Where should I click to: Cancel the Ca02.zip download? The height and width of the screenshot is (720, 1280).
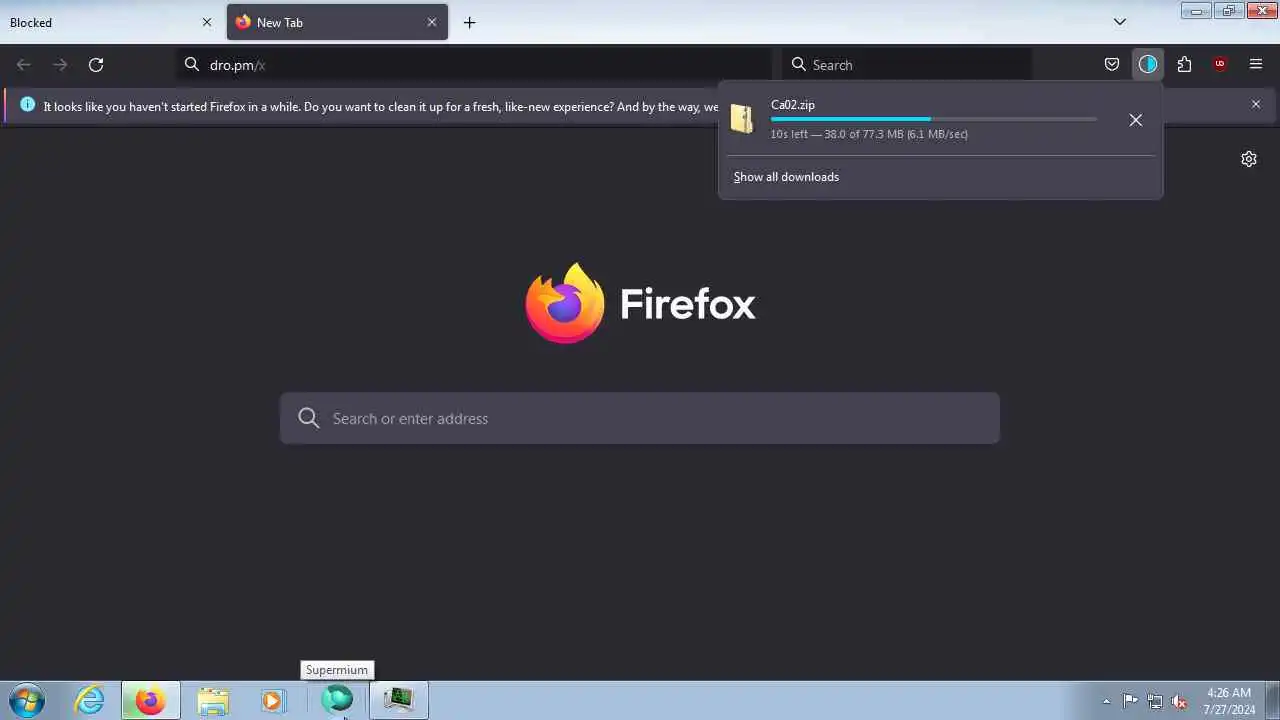tap(1136, 120)
